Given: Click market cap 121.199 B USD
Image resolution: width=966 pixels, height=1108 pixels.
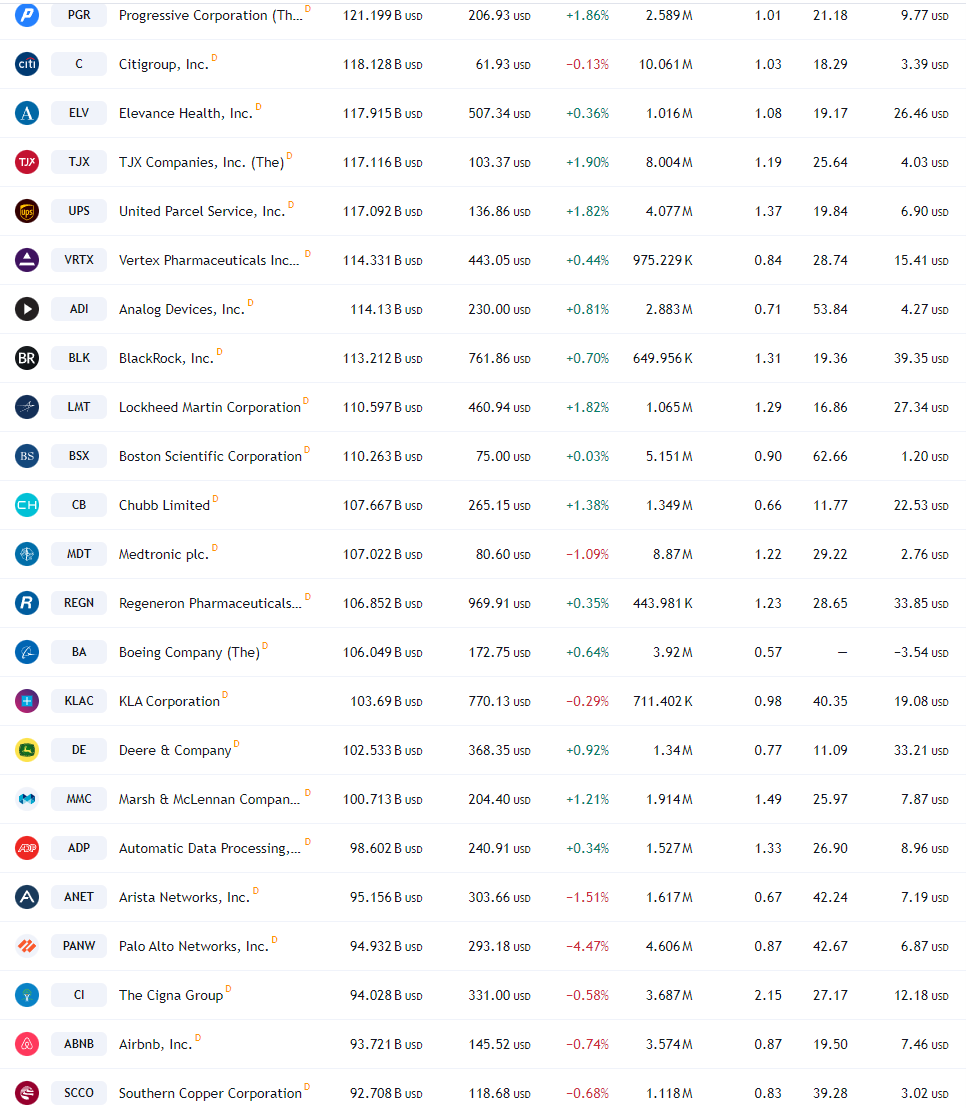Looking at the screenshot, I should 382,16.
